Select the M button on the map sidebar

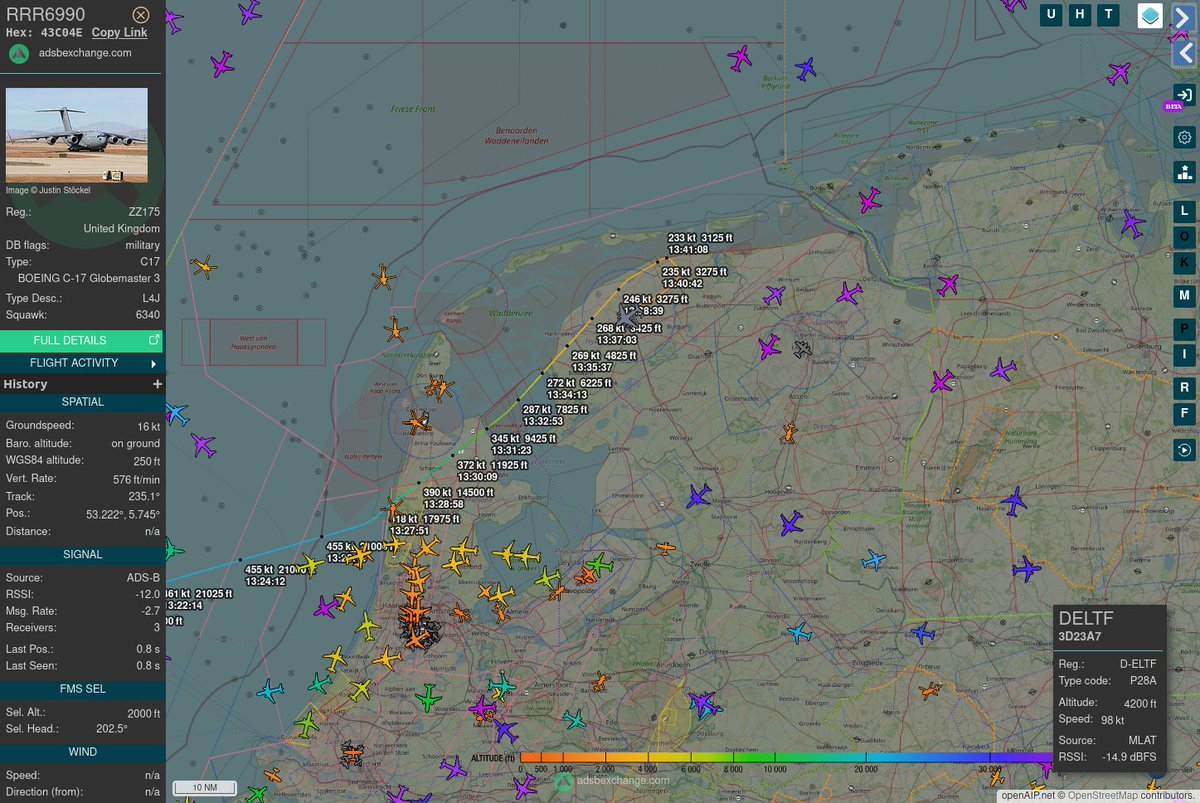(x=1183, y=296)
